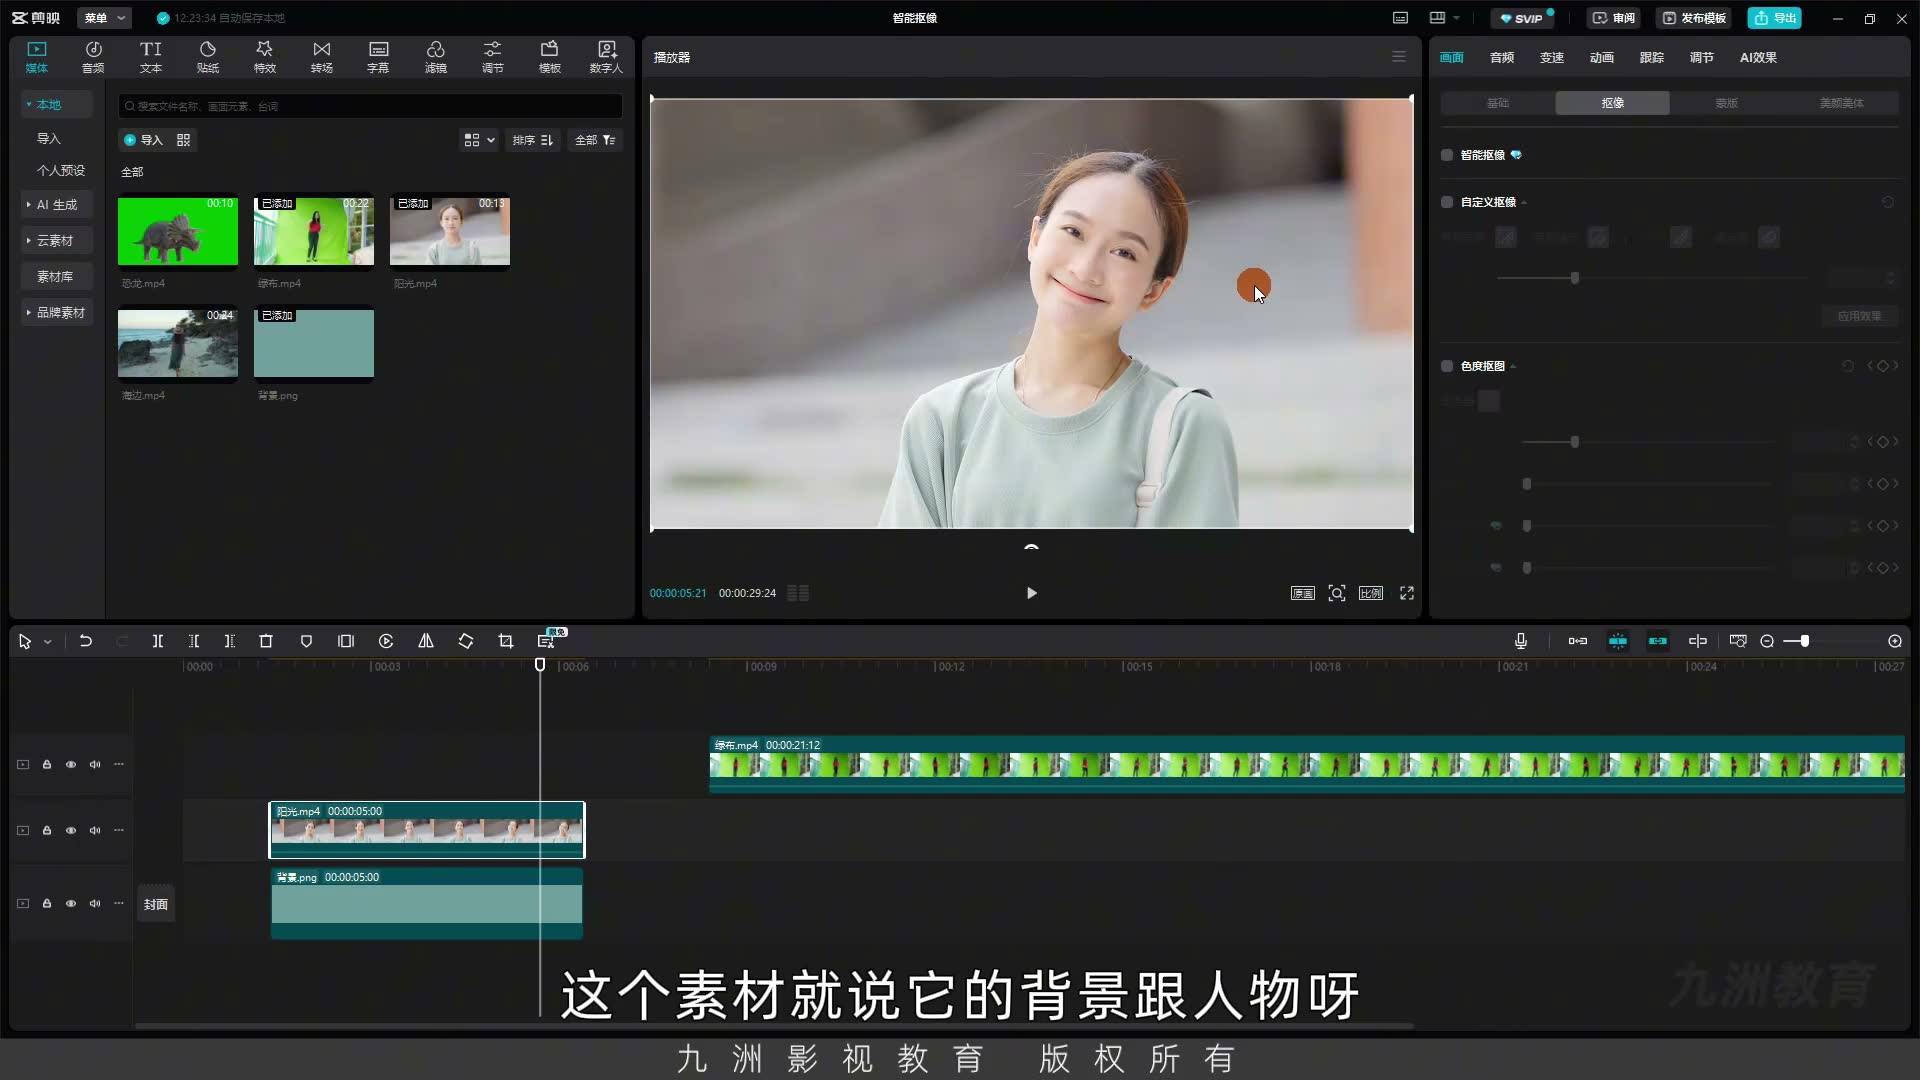Click the mirror flip icon in timeline toolbar
This screenshot has height=1080, width=1920.
(426, 641)
